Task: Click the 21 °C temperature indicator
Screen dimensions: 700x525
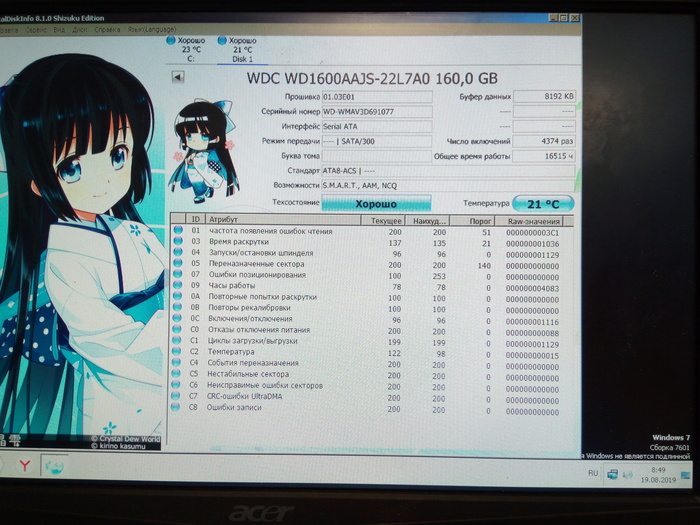Action: 544,204
